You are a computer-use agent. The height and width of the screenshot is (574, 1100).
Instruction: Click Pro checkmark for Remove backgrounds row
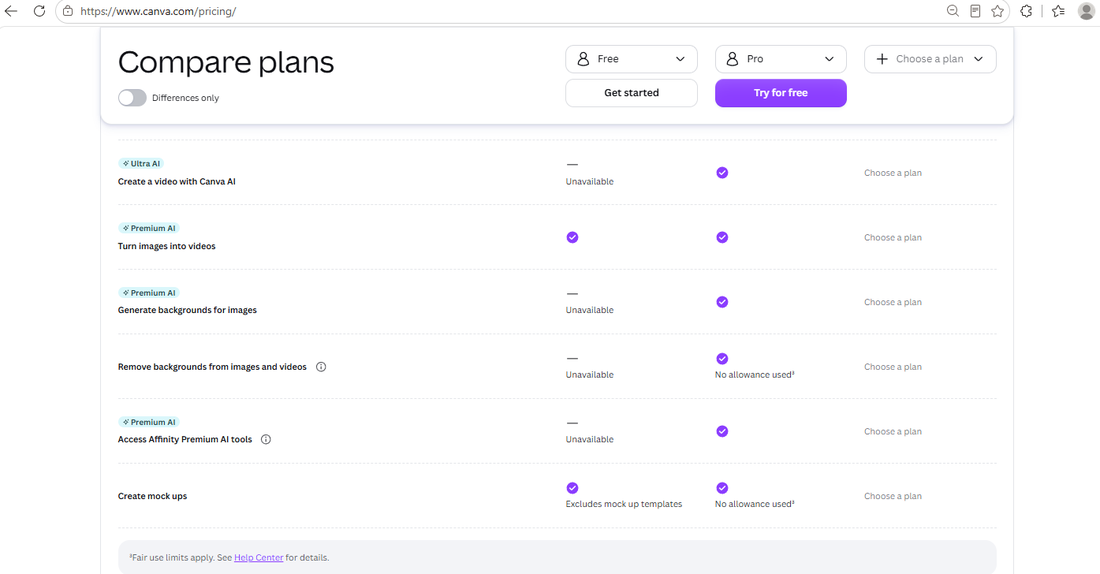point(722,359)
